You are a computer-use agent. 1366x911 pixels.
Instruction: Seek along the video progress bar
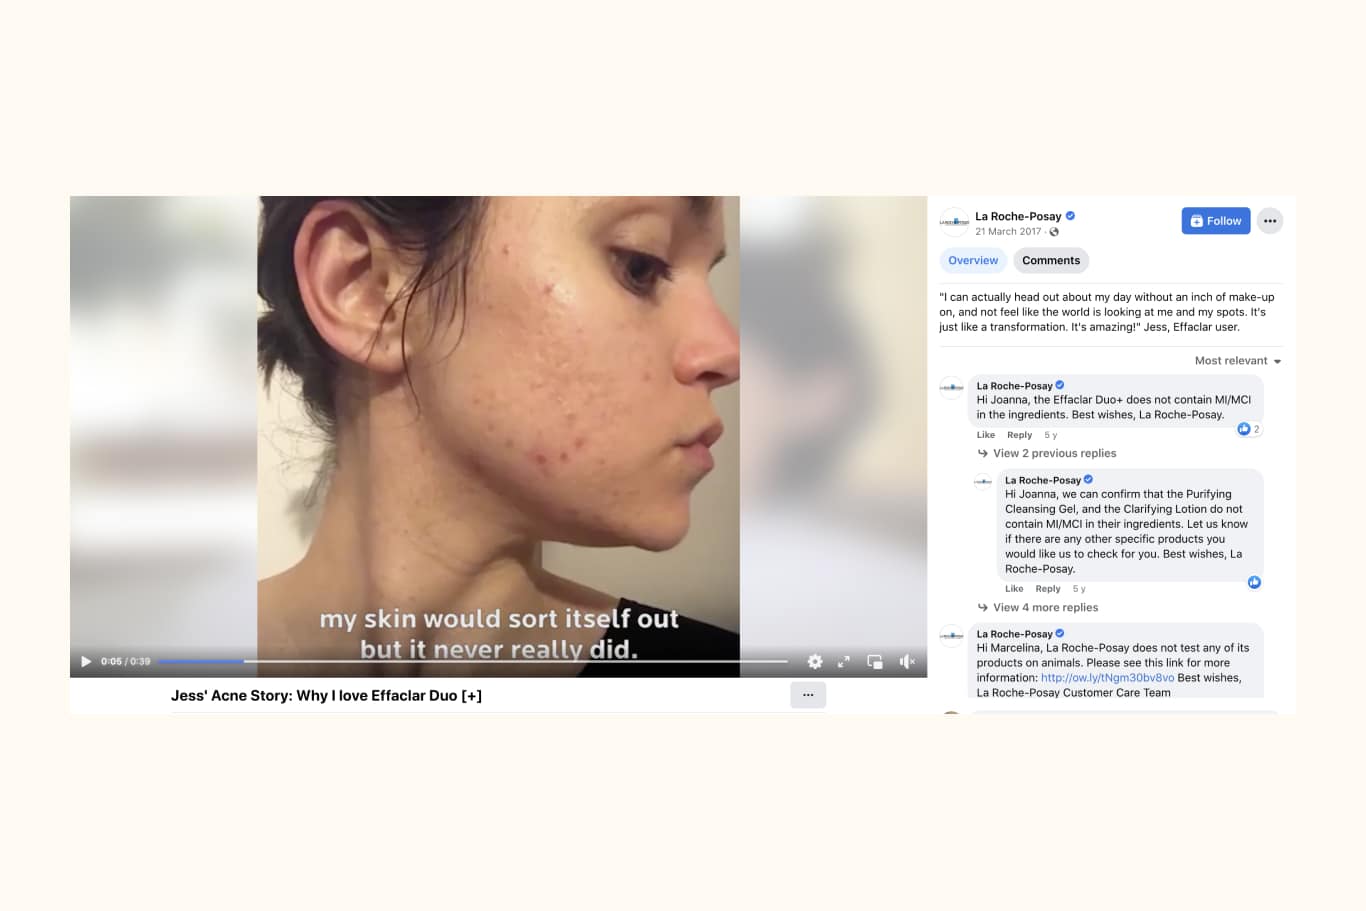473,661
